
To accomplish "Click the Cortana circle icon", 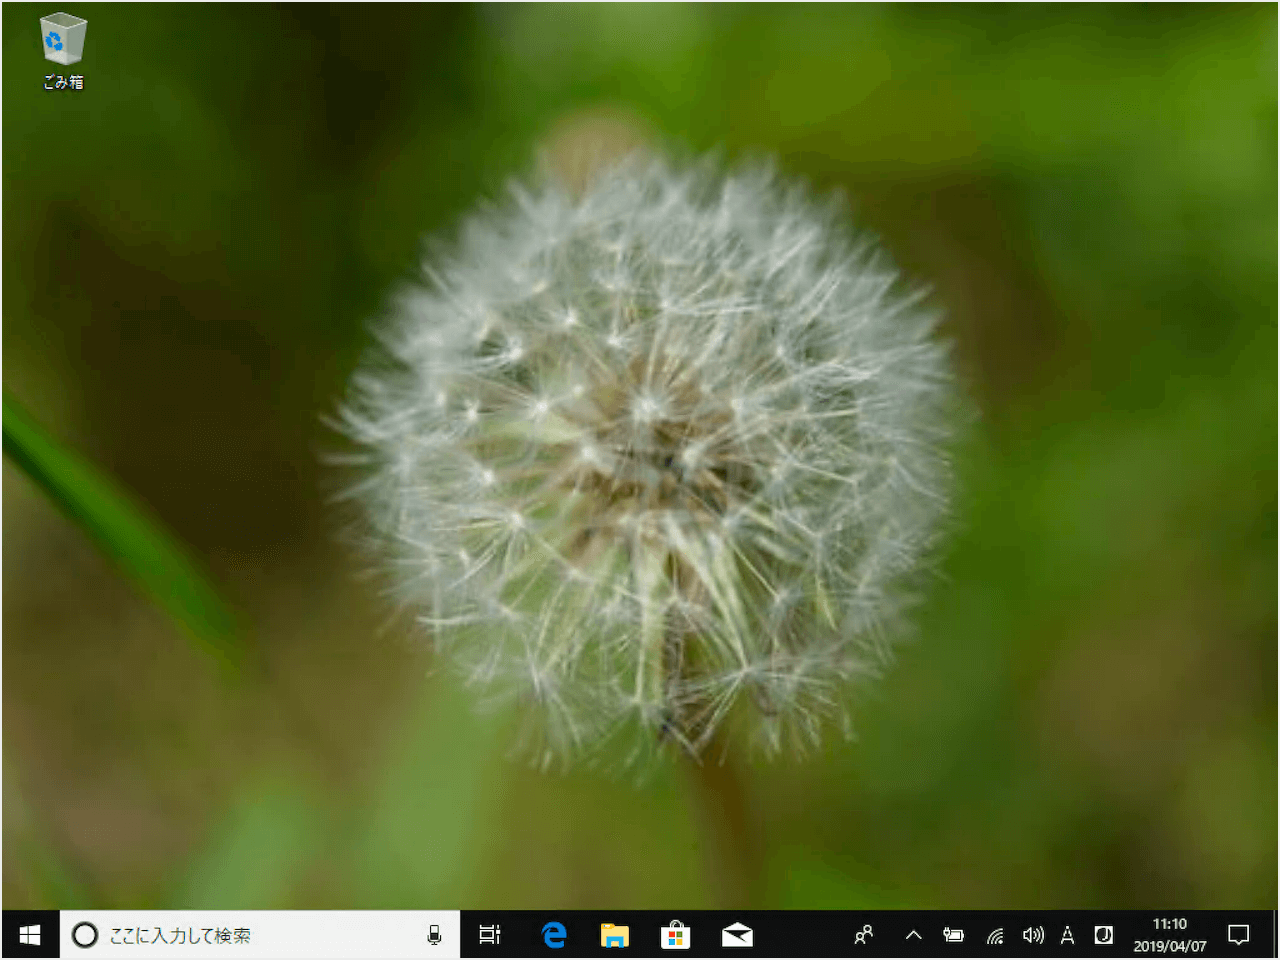I will (85, 935).
